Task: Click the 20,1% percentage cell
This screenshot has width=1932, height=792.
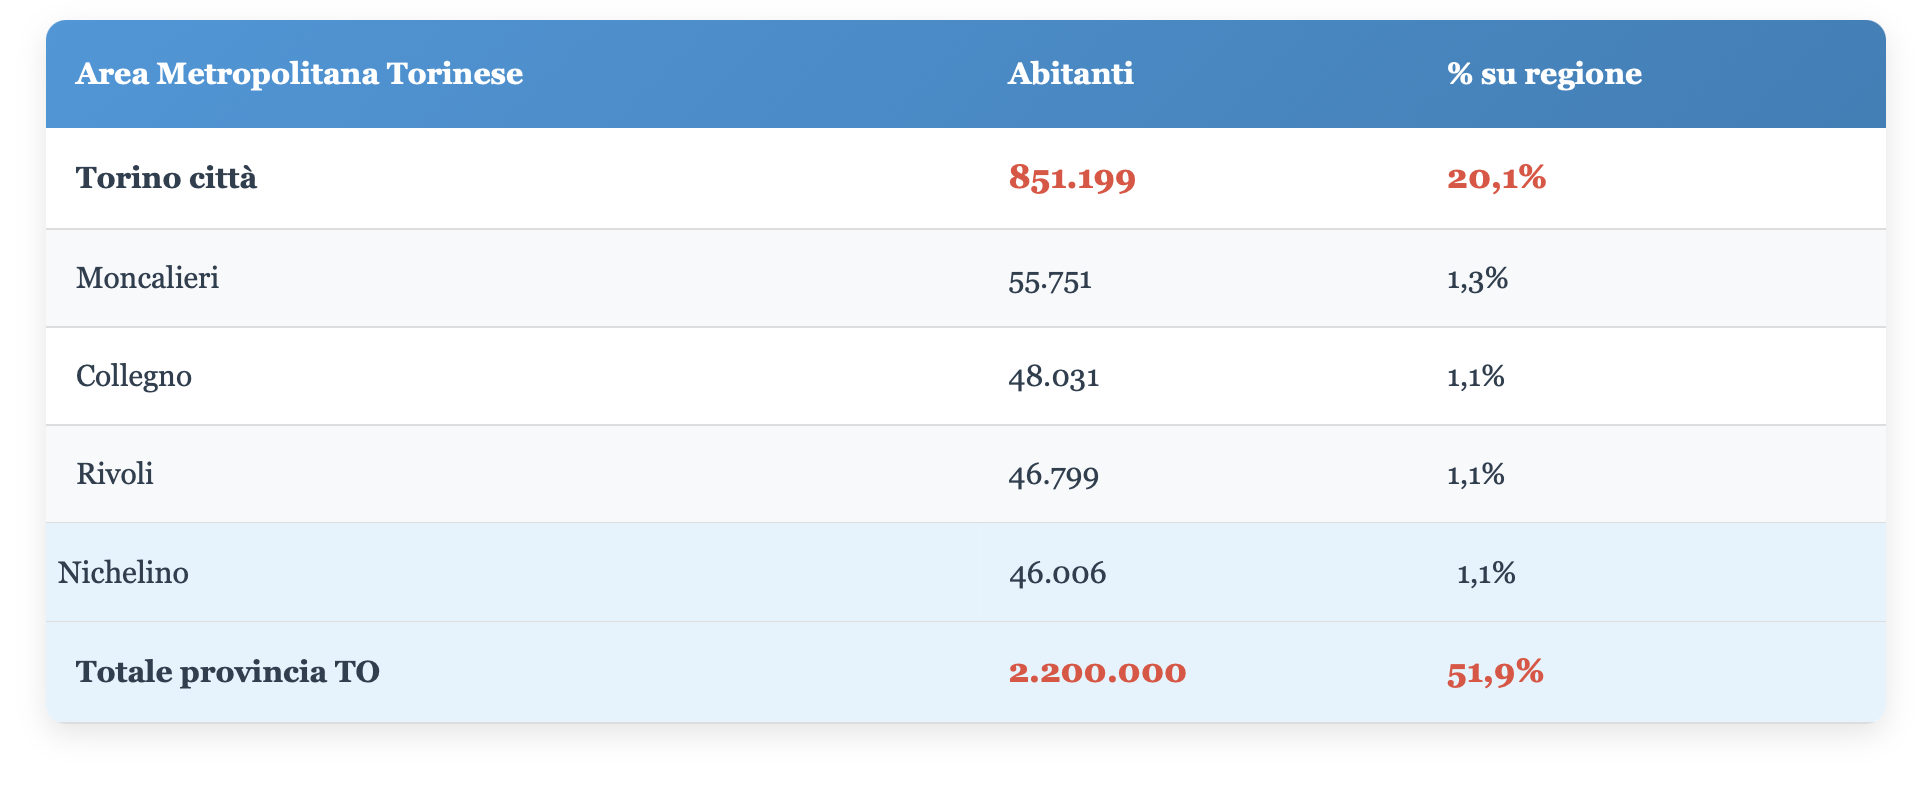Action: 1496,178
